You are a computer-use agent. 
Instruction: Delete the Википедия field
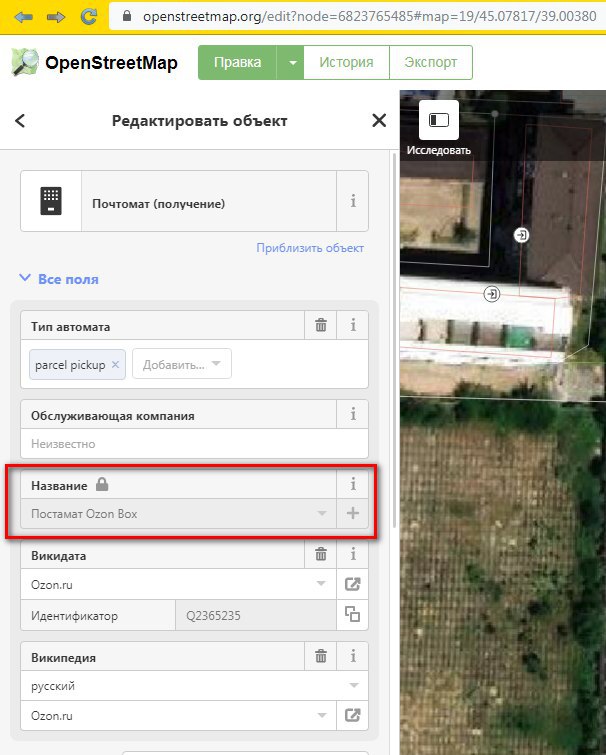pos(321,656)
